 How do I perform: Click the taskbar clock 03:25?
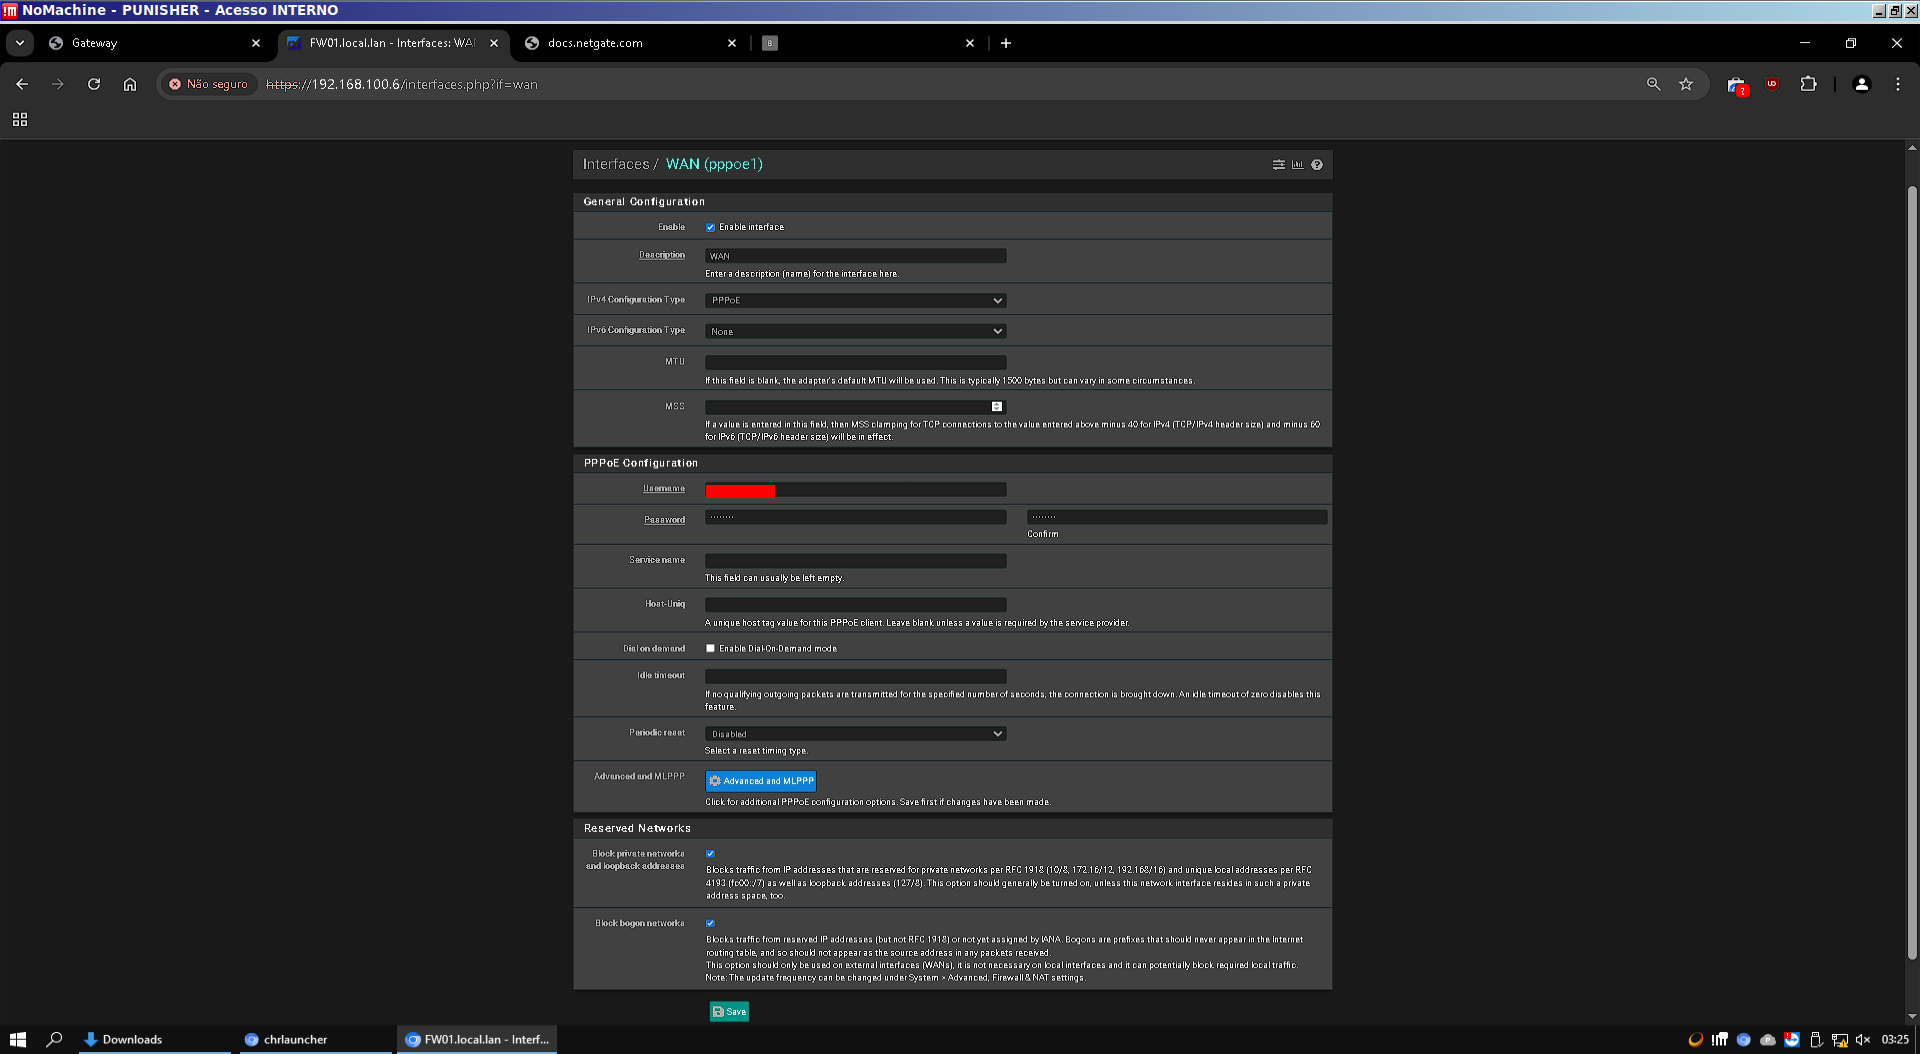(1895, 1039)
